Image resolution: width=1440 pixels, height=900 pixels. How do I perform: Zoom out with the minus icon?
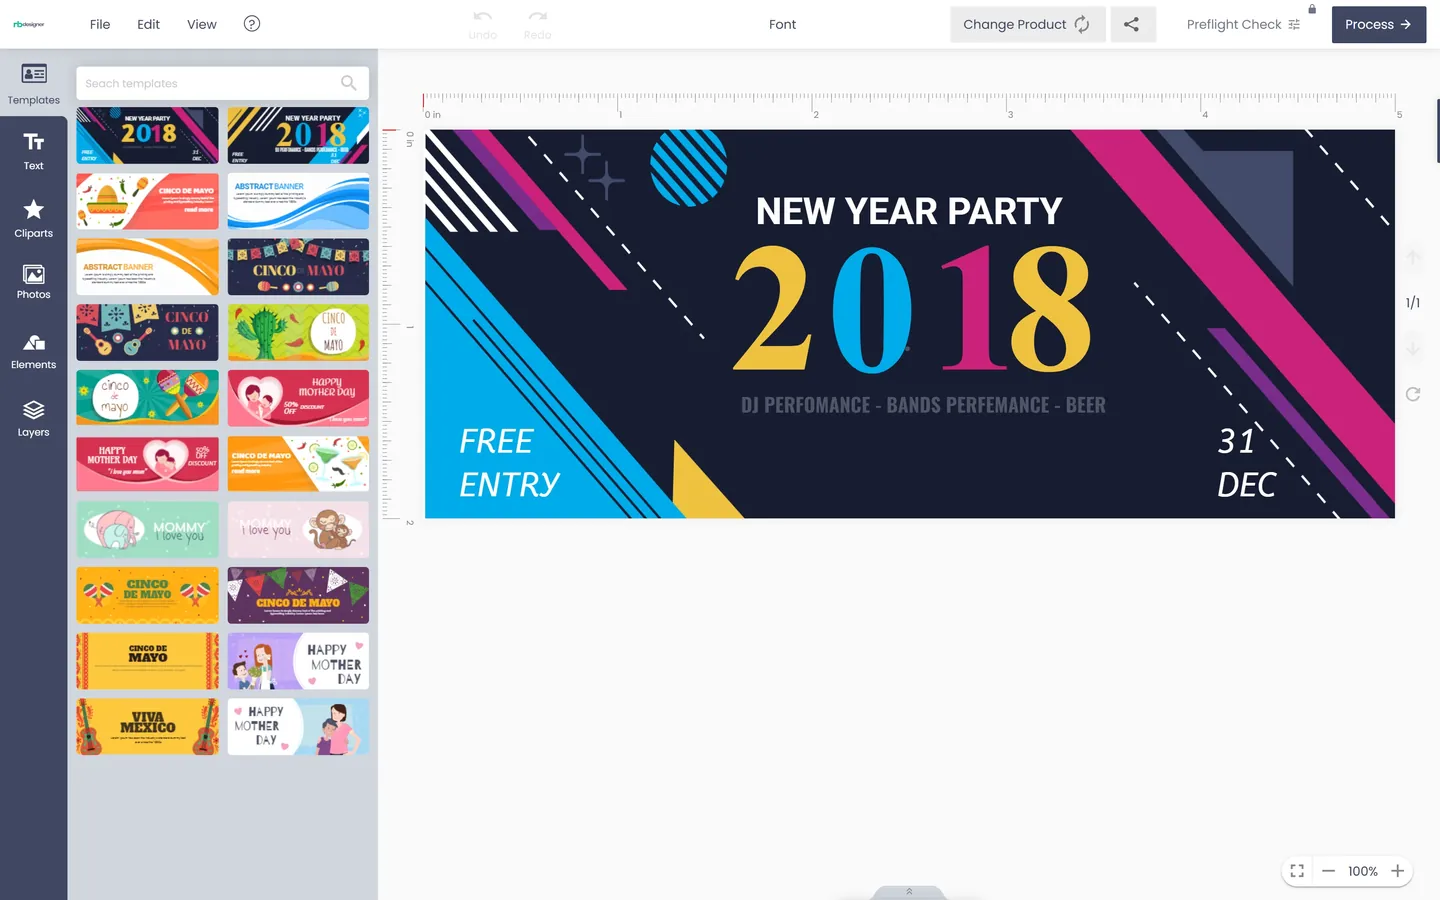1328,871
